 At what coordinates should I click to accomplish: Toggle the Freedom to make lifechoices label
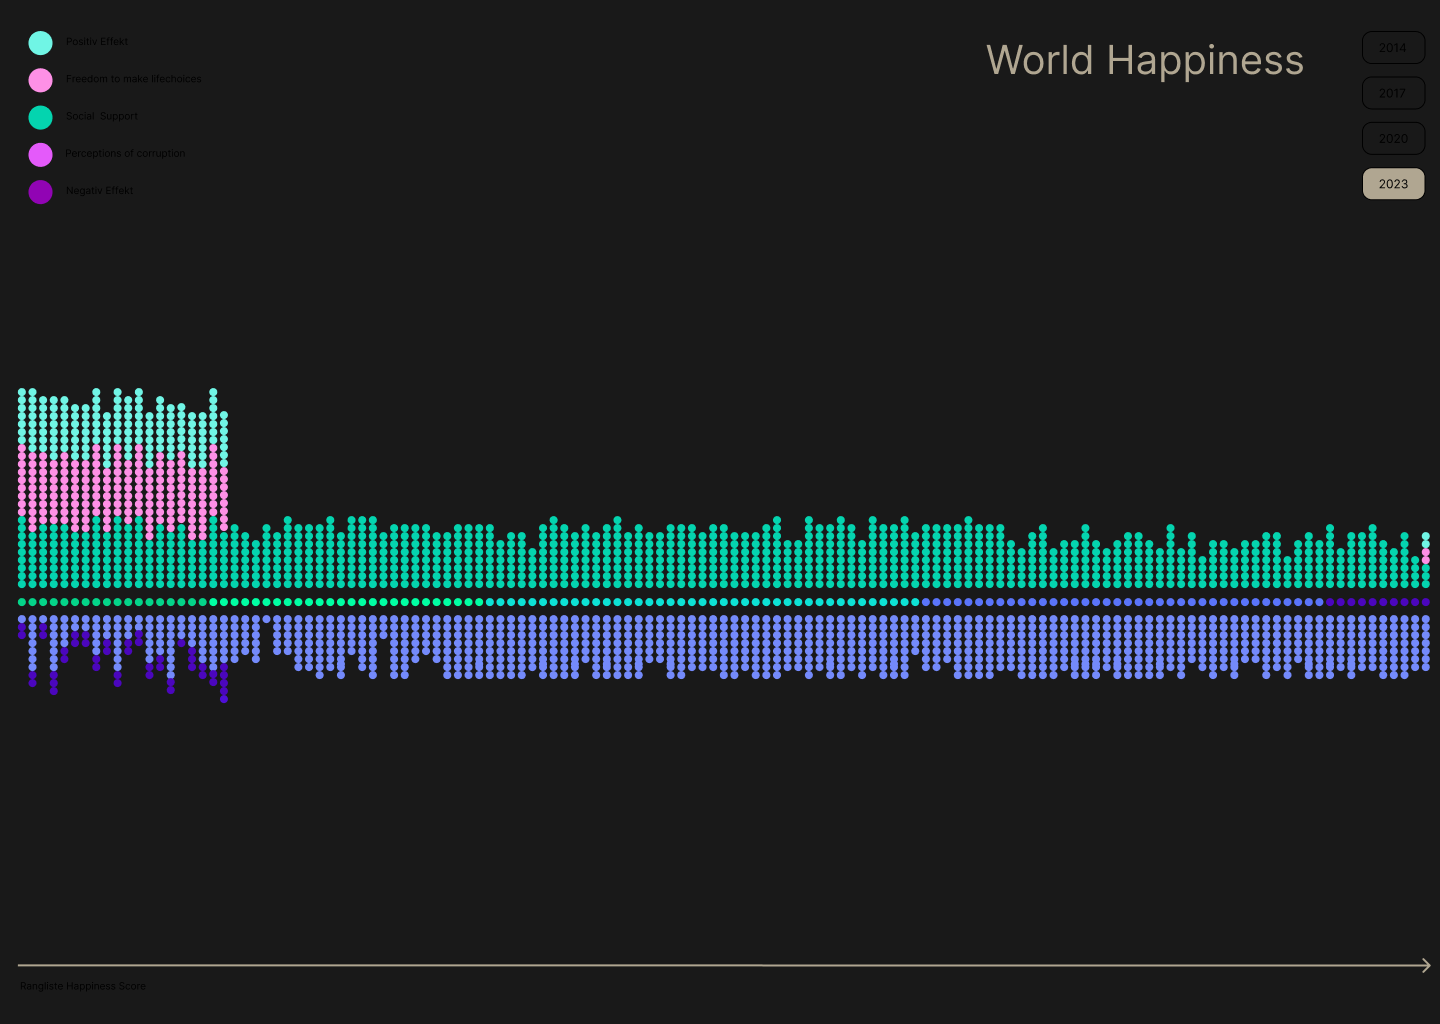coord(133,79)
